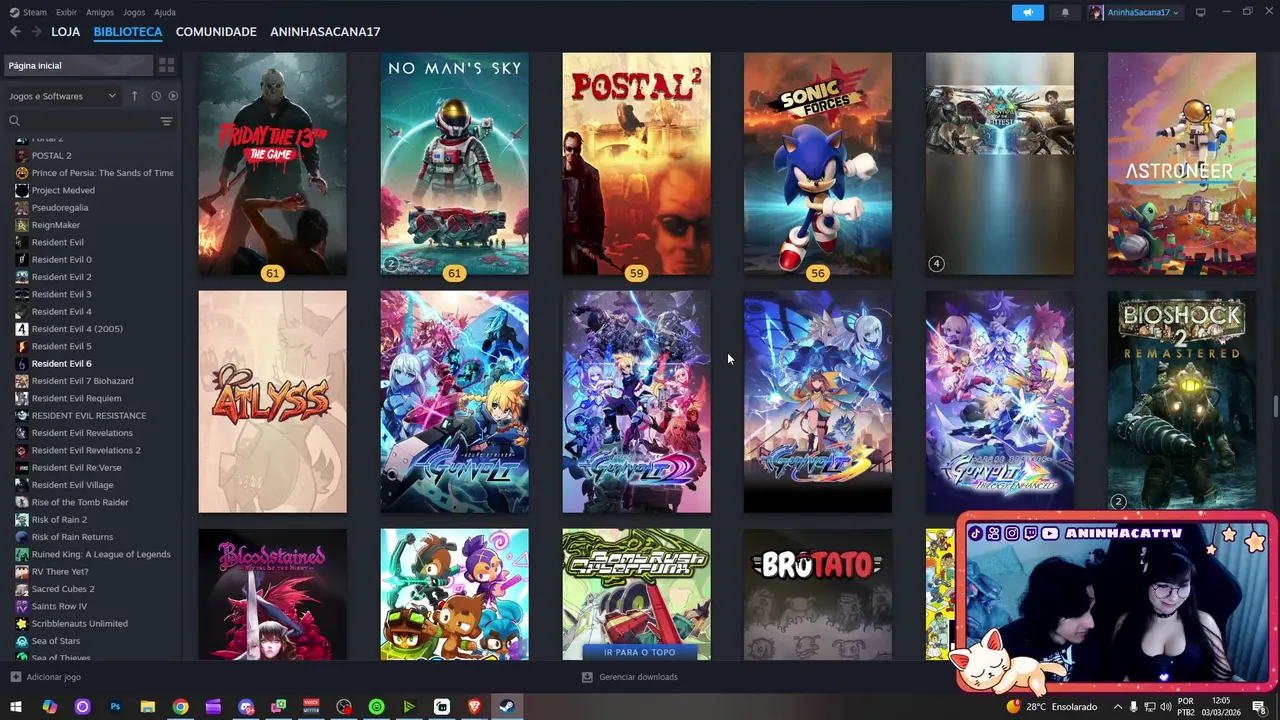Open Photoshop from the taskbar

click(115, 707)
